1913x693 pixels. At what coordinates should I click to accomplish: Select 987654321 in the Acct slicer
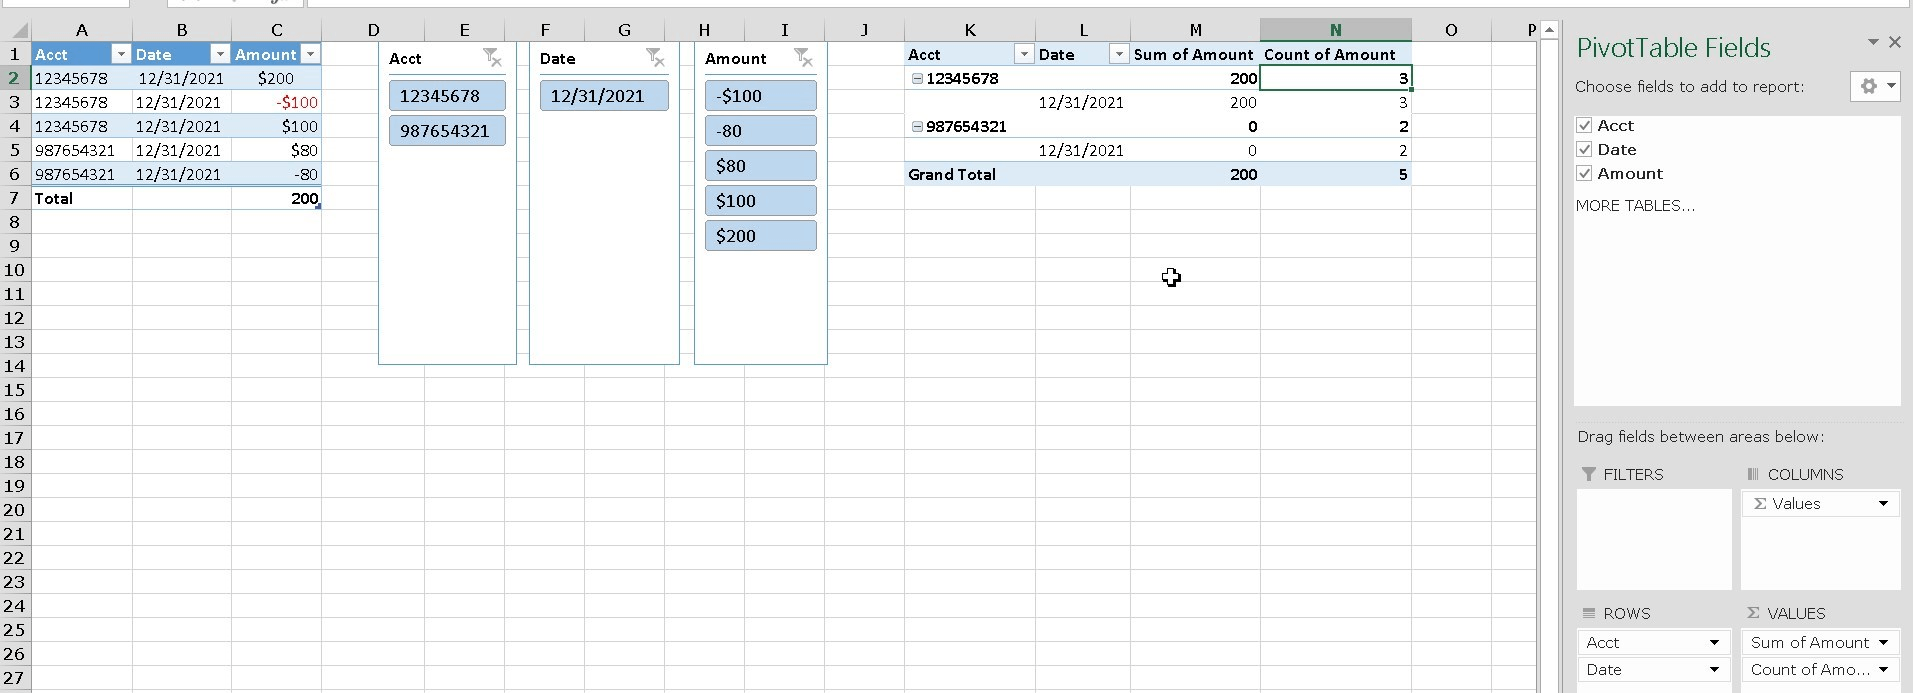coord(447,131)
